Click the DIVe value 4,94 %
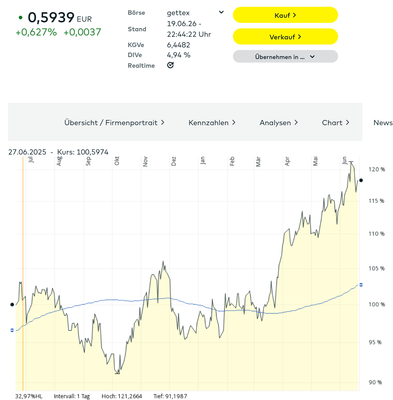This screenshot has width=393, height=400. click(178, 55)
